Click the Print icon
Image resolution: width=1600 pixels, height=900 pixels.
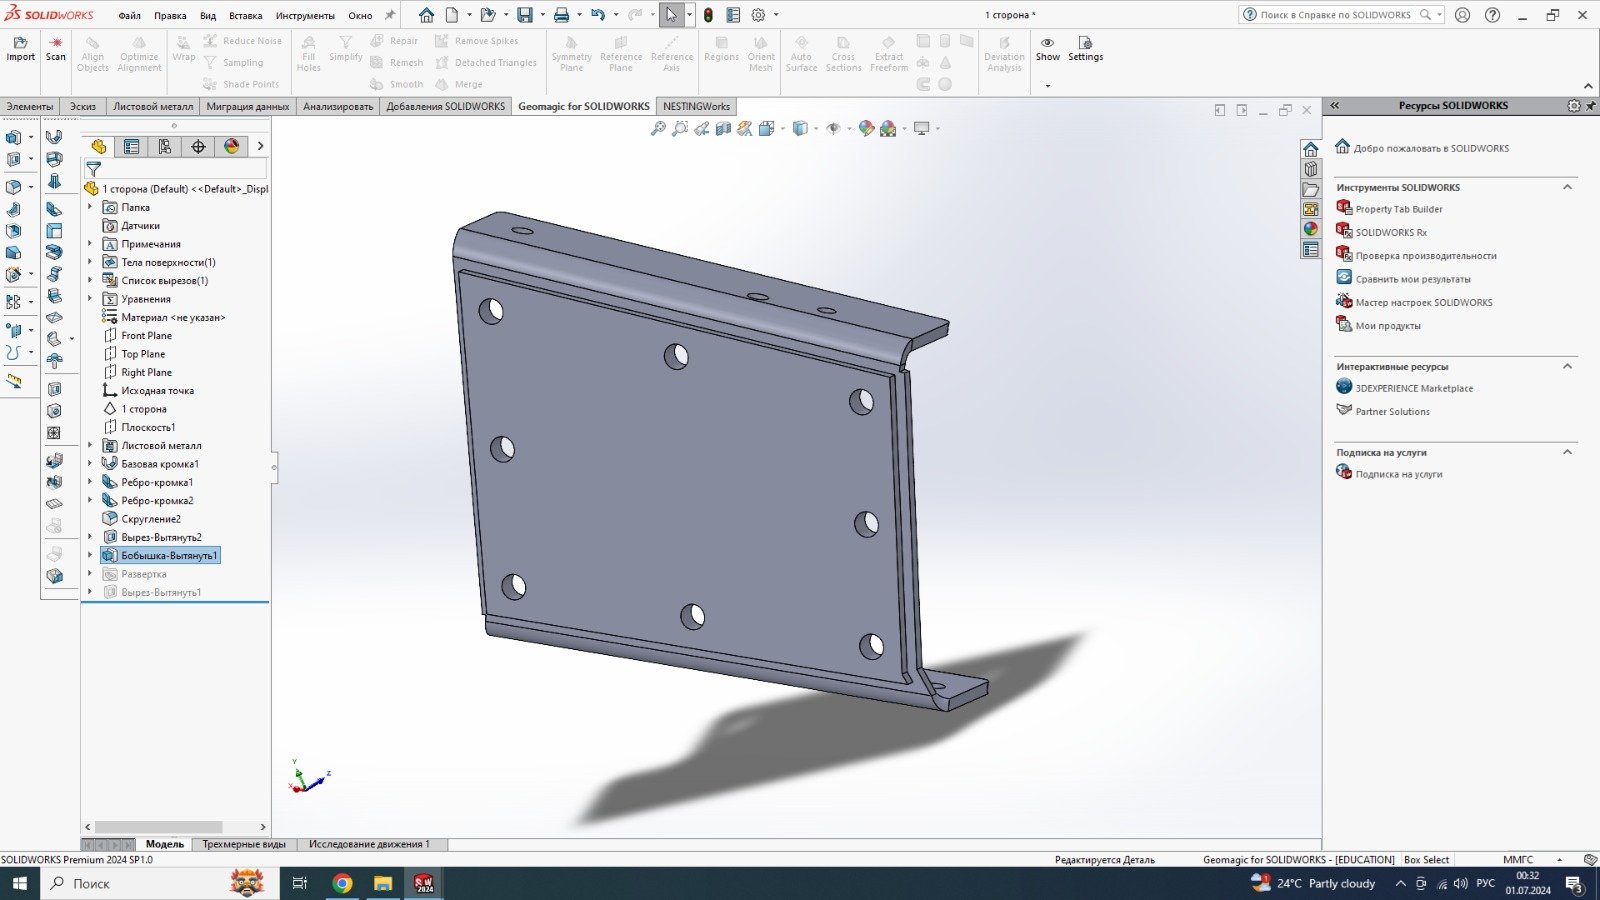[x=562, y=15]
